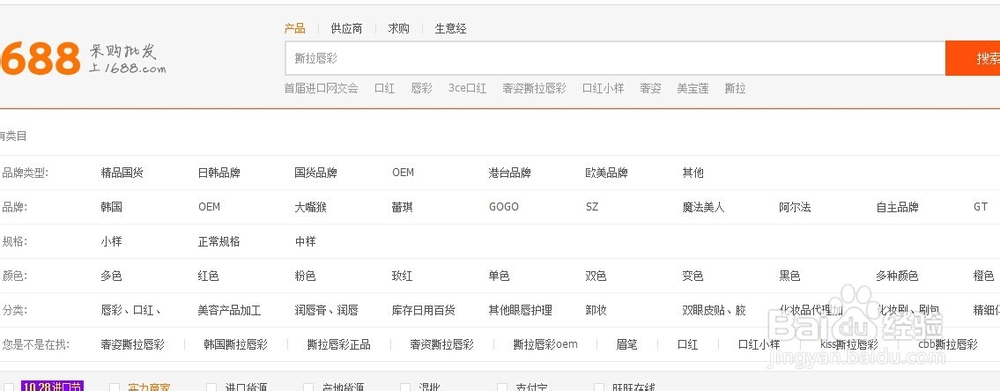Open the 3ce口红 hot search link
Image resolution: width=1000 pixels, height=391 pixels.
pos(467,89)
